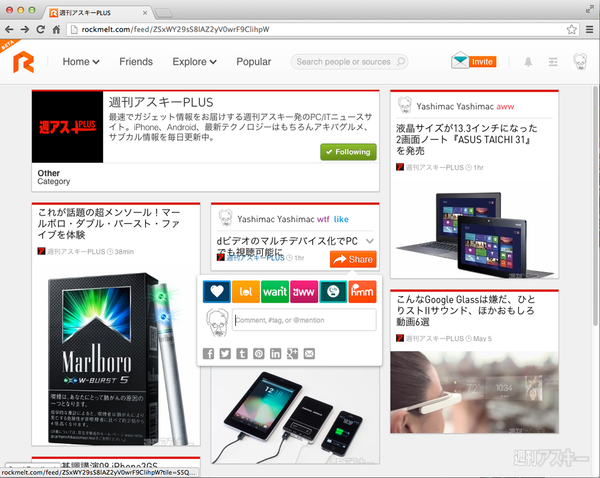Click the Yashimac avatar on the dビデオ post
Image resolution: width=600 pixels, height=478 pixels.
[x=225, y=218]
